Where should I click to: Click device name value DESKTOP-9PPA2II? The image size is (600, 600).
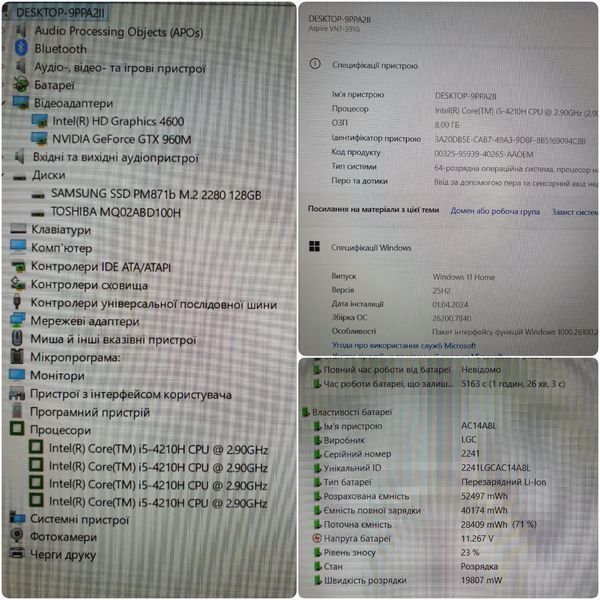pos(465,96)
